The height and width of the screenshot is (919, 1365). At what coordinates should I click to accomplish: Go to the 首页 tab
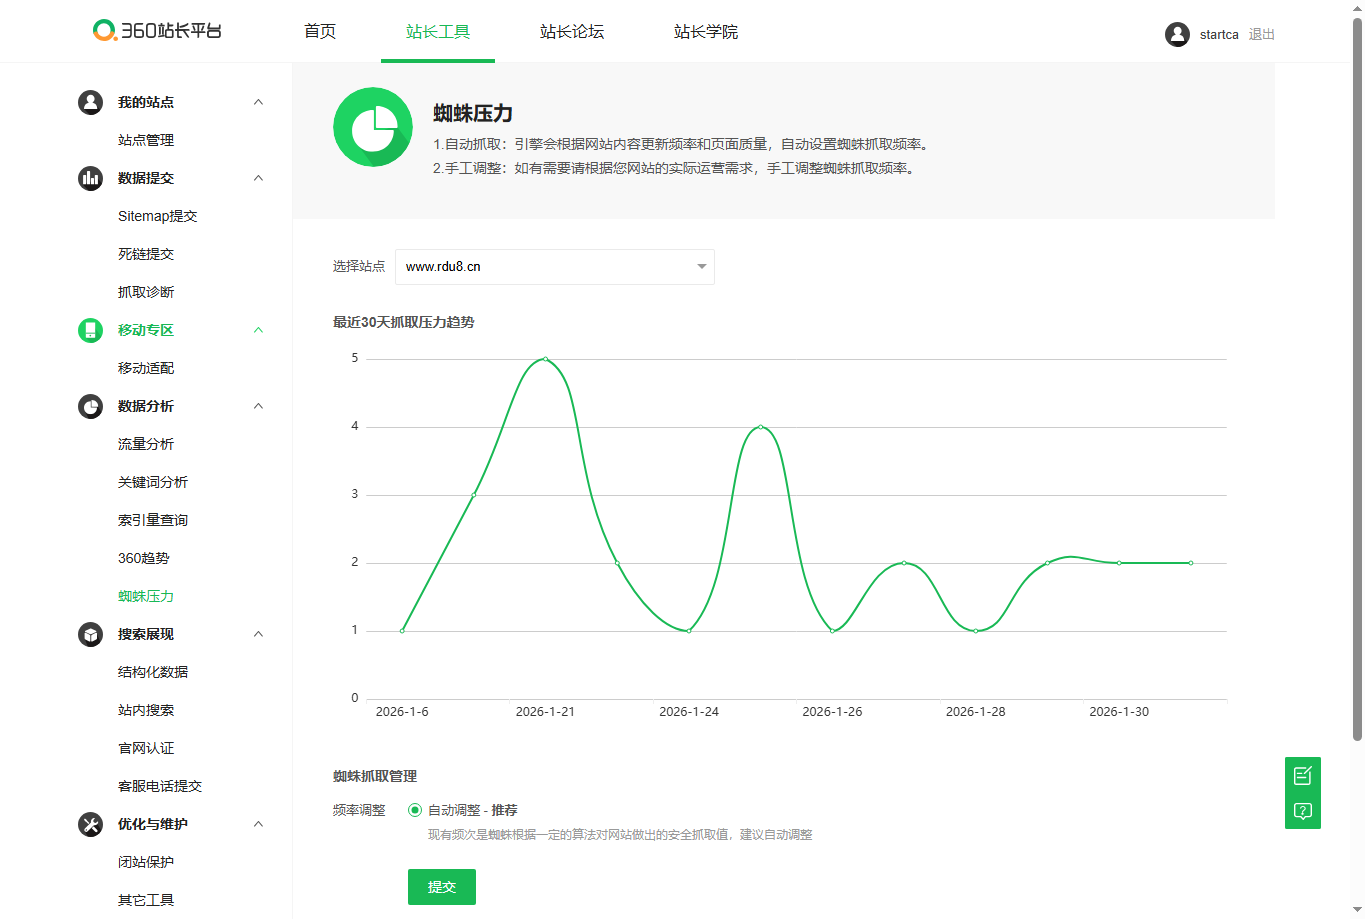[x=320, y=32]
